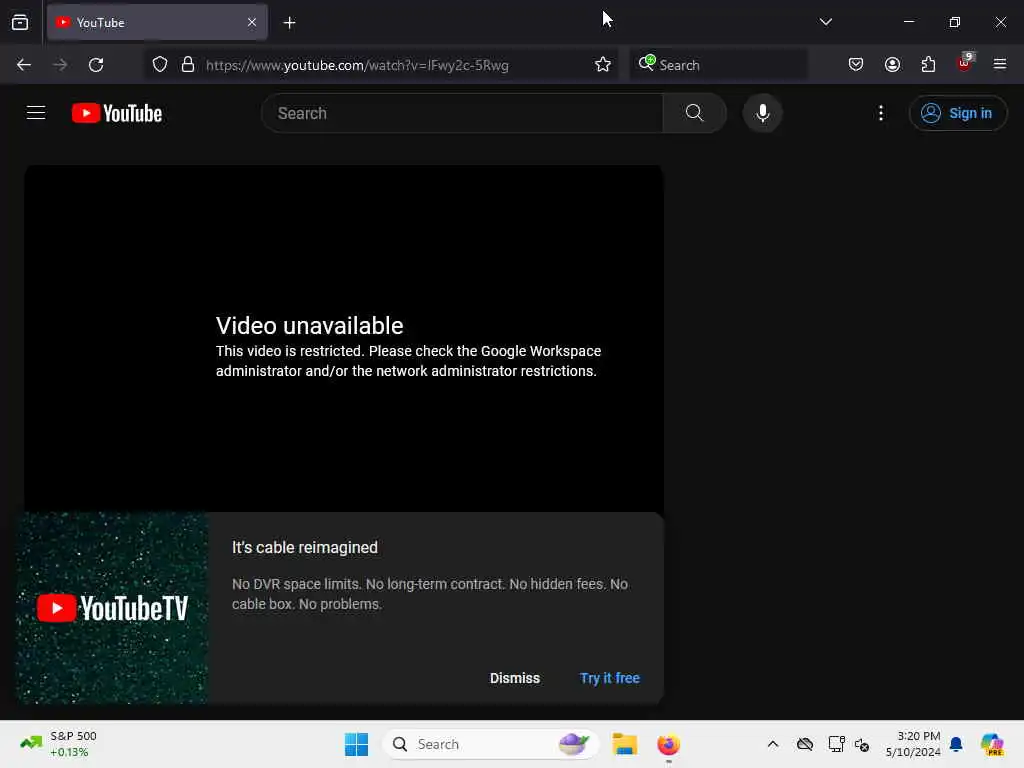This screenshot has height=768, width=1024.
Task: Show hidden system tray icons
Action: coord(773,744)
